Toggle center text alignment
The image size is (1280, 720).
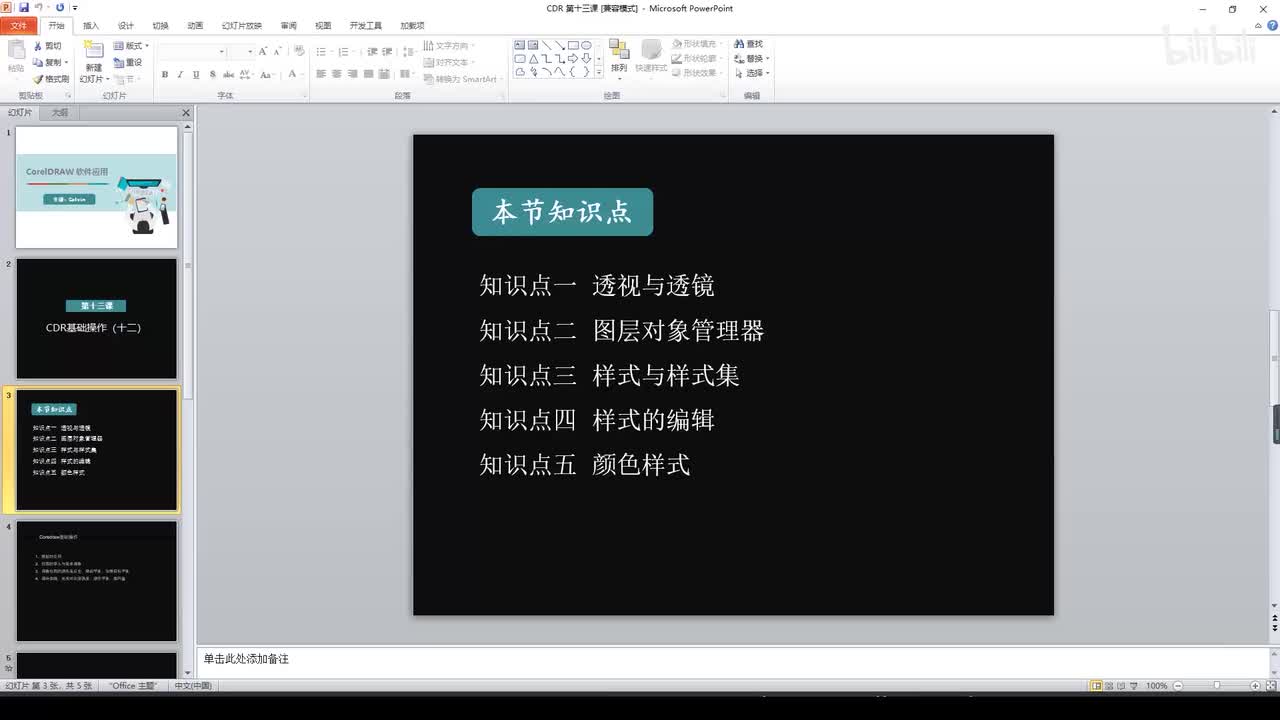[x=337, y=74]
